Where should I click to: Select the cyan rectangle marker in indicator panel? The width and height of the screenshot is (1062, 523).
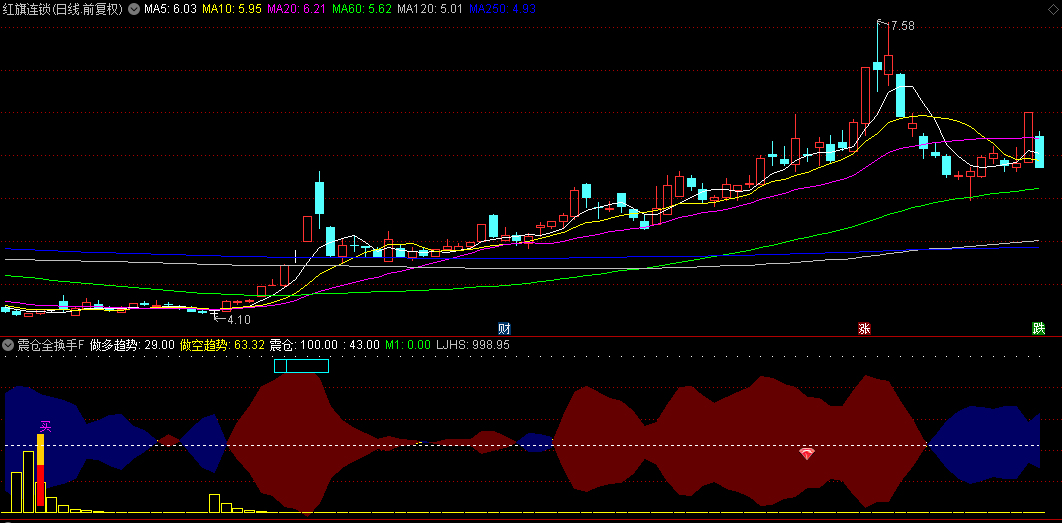(301, 366)
